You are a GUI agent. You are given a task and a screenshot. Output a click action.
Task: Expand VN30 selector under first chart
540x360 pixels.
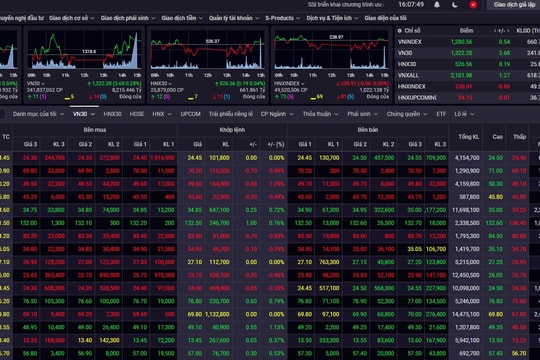coord(36,83)
